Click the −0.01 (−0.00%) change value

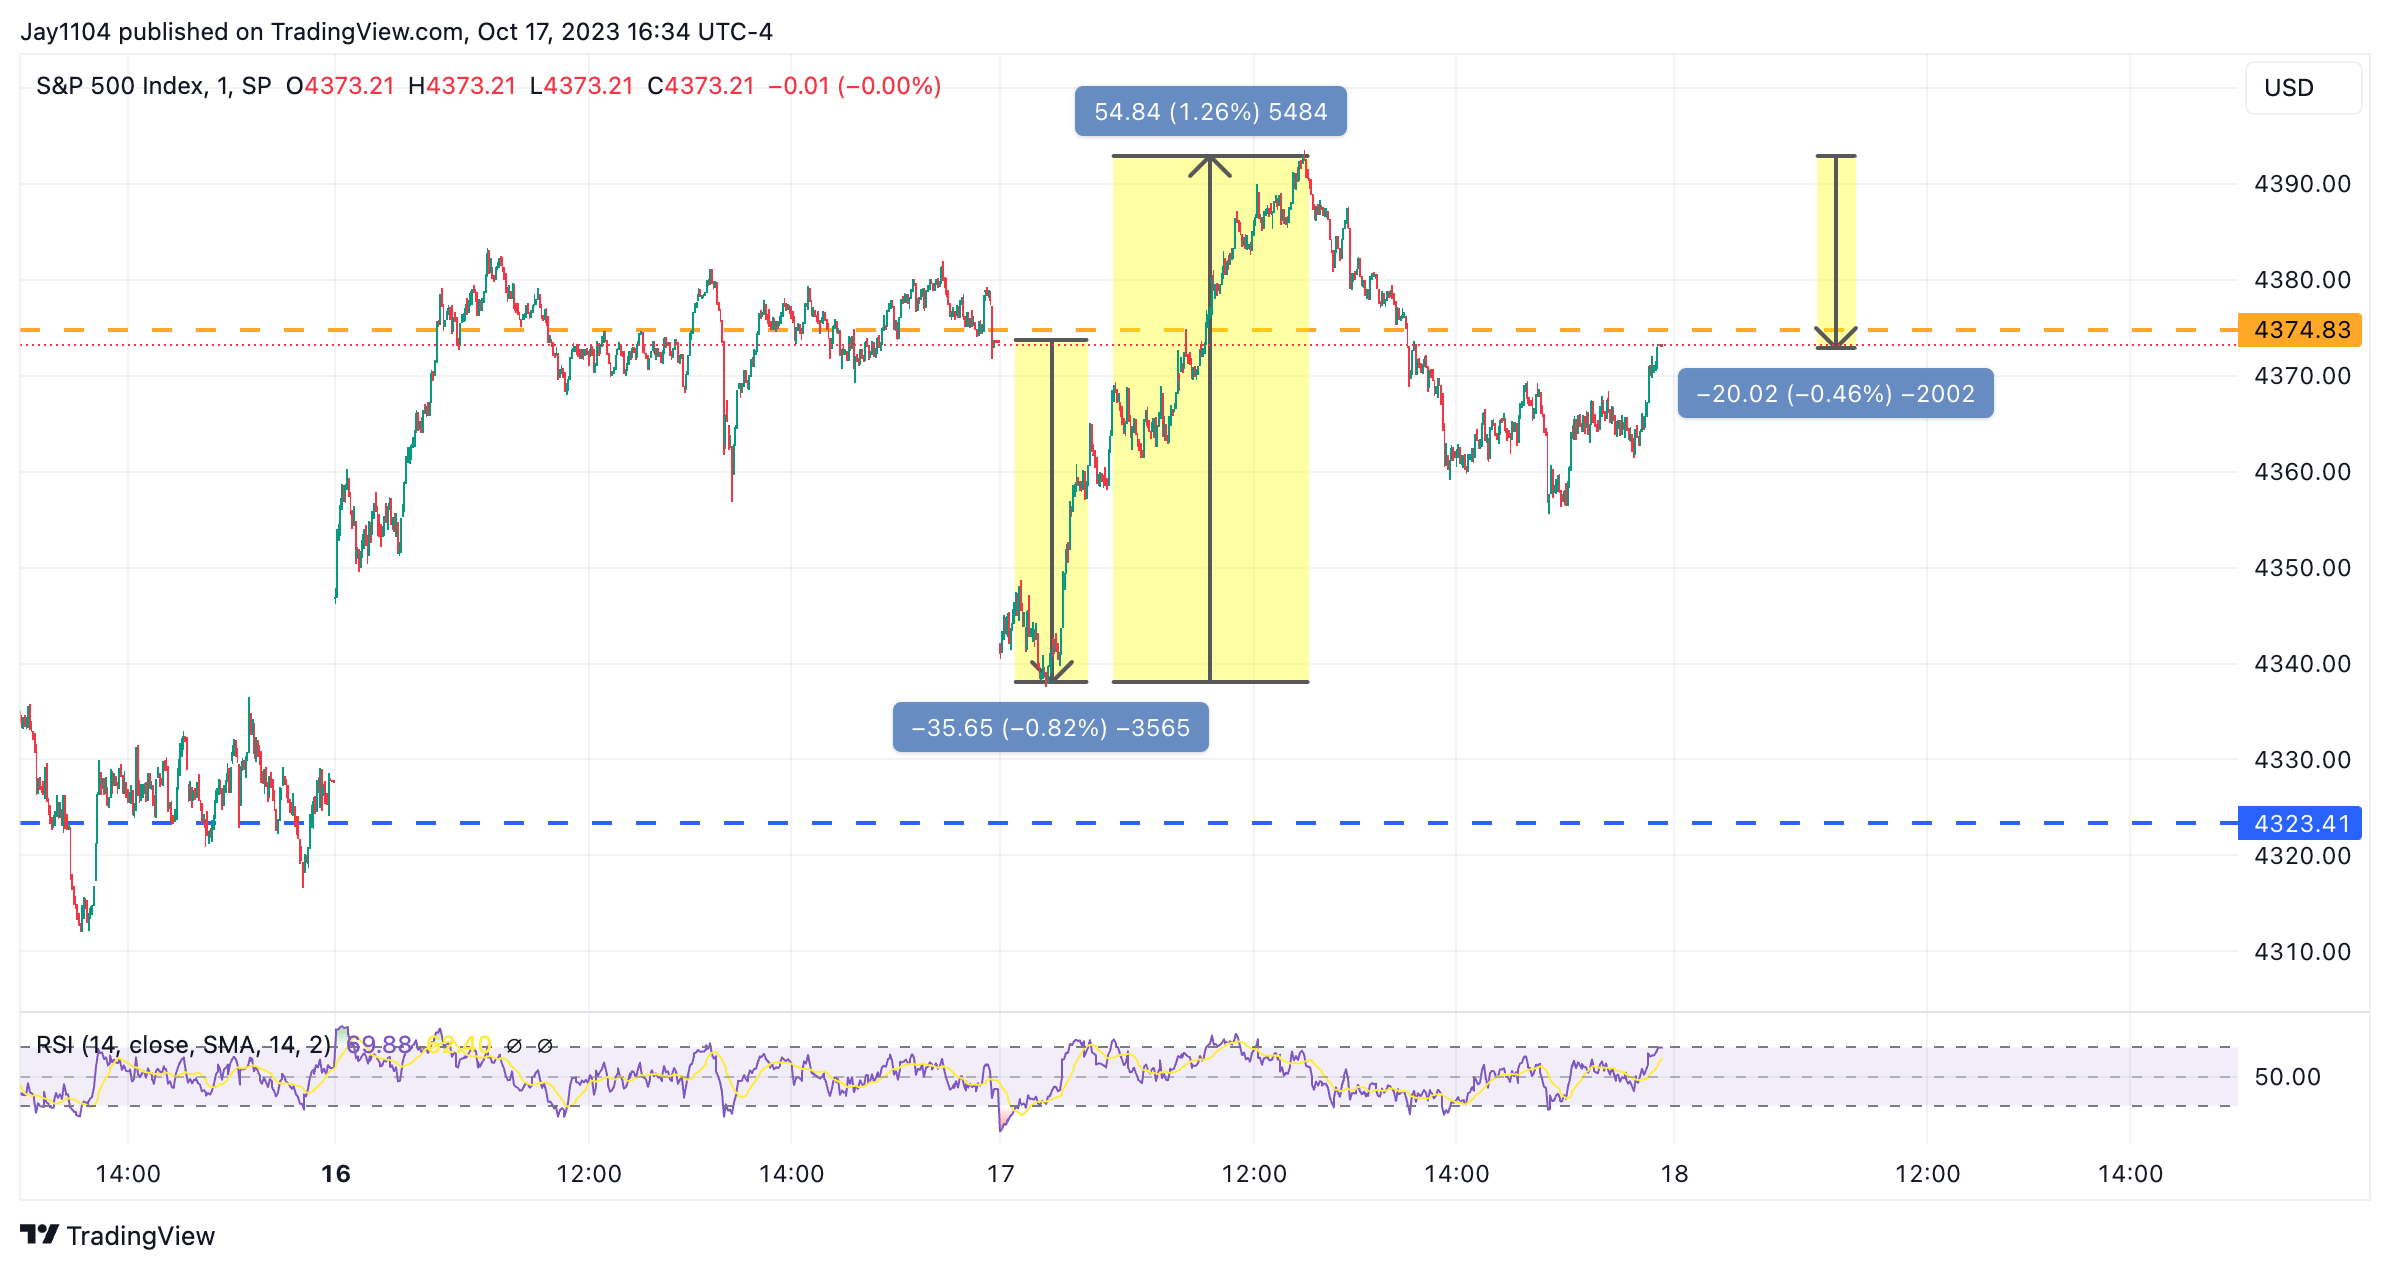click(855, 86)
